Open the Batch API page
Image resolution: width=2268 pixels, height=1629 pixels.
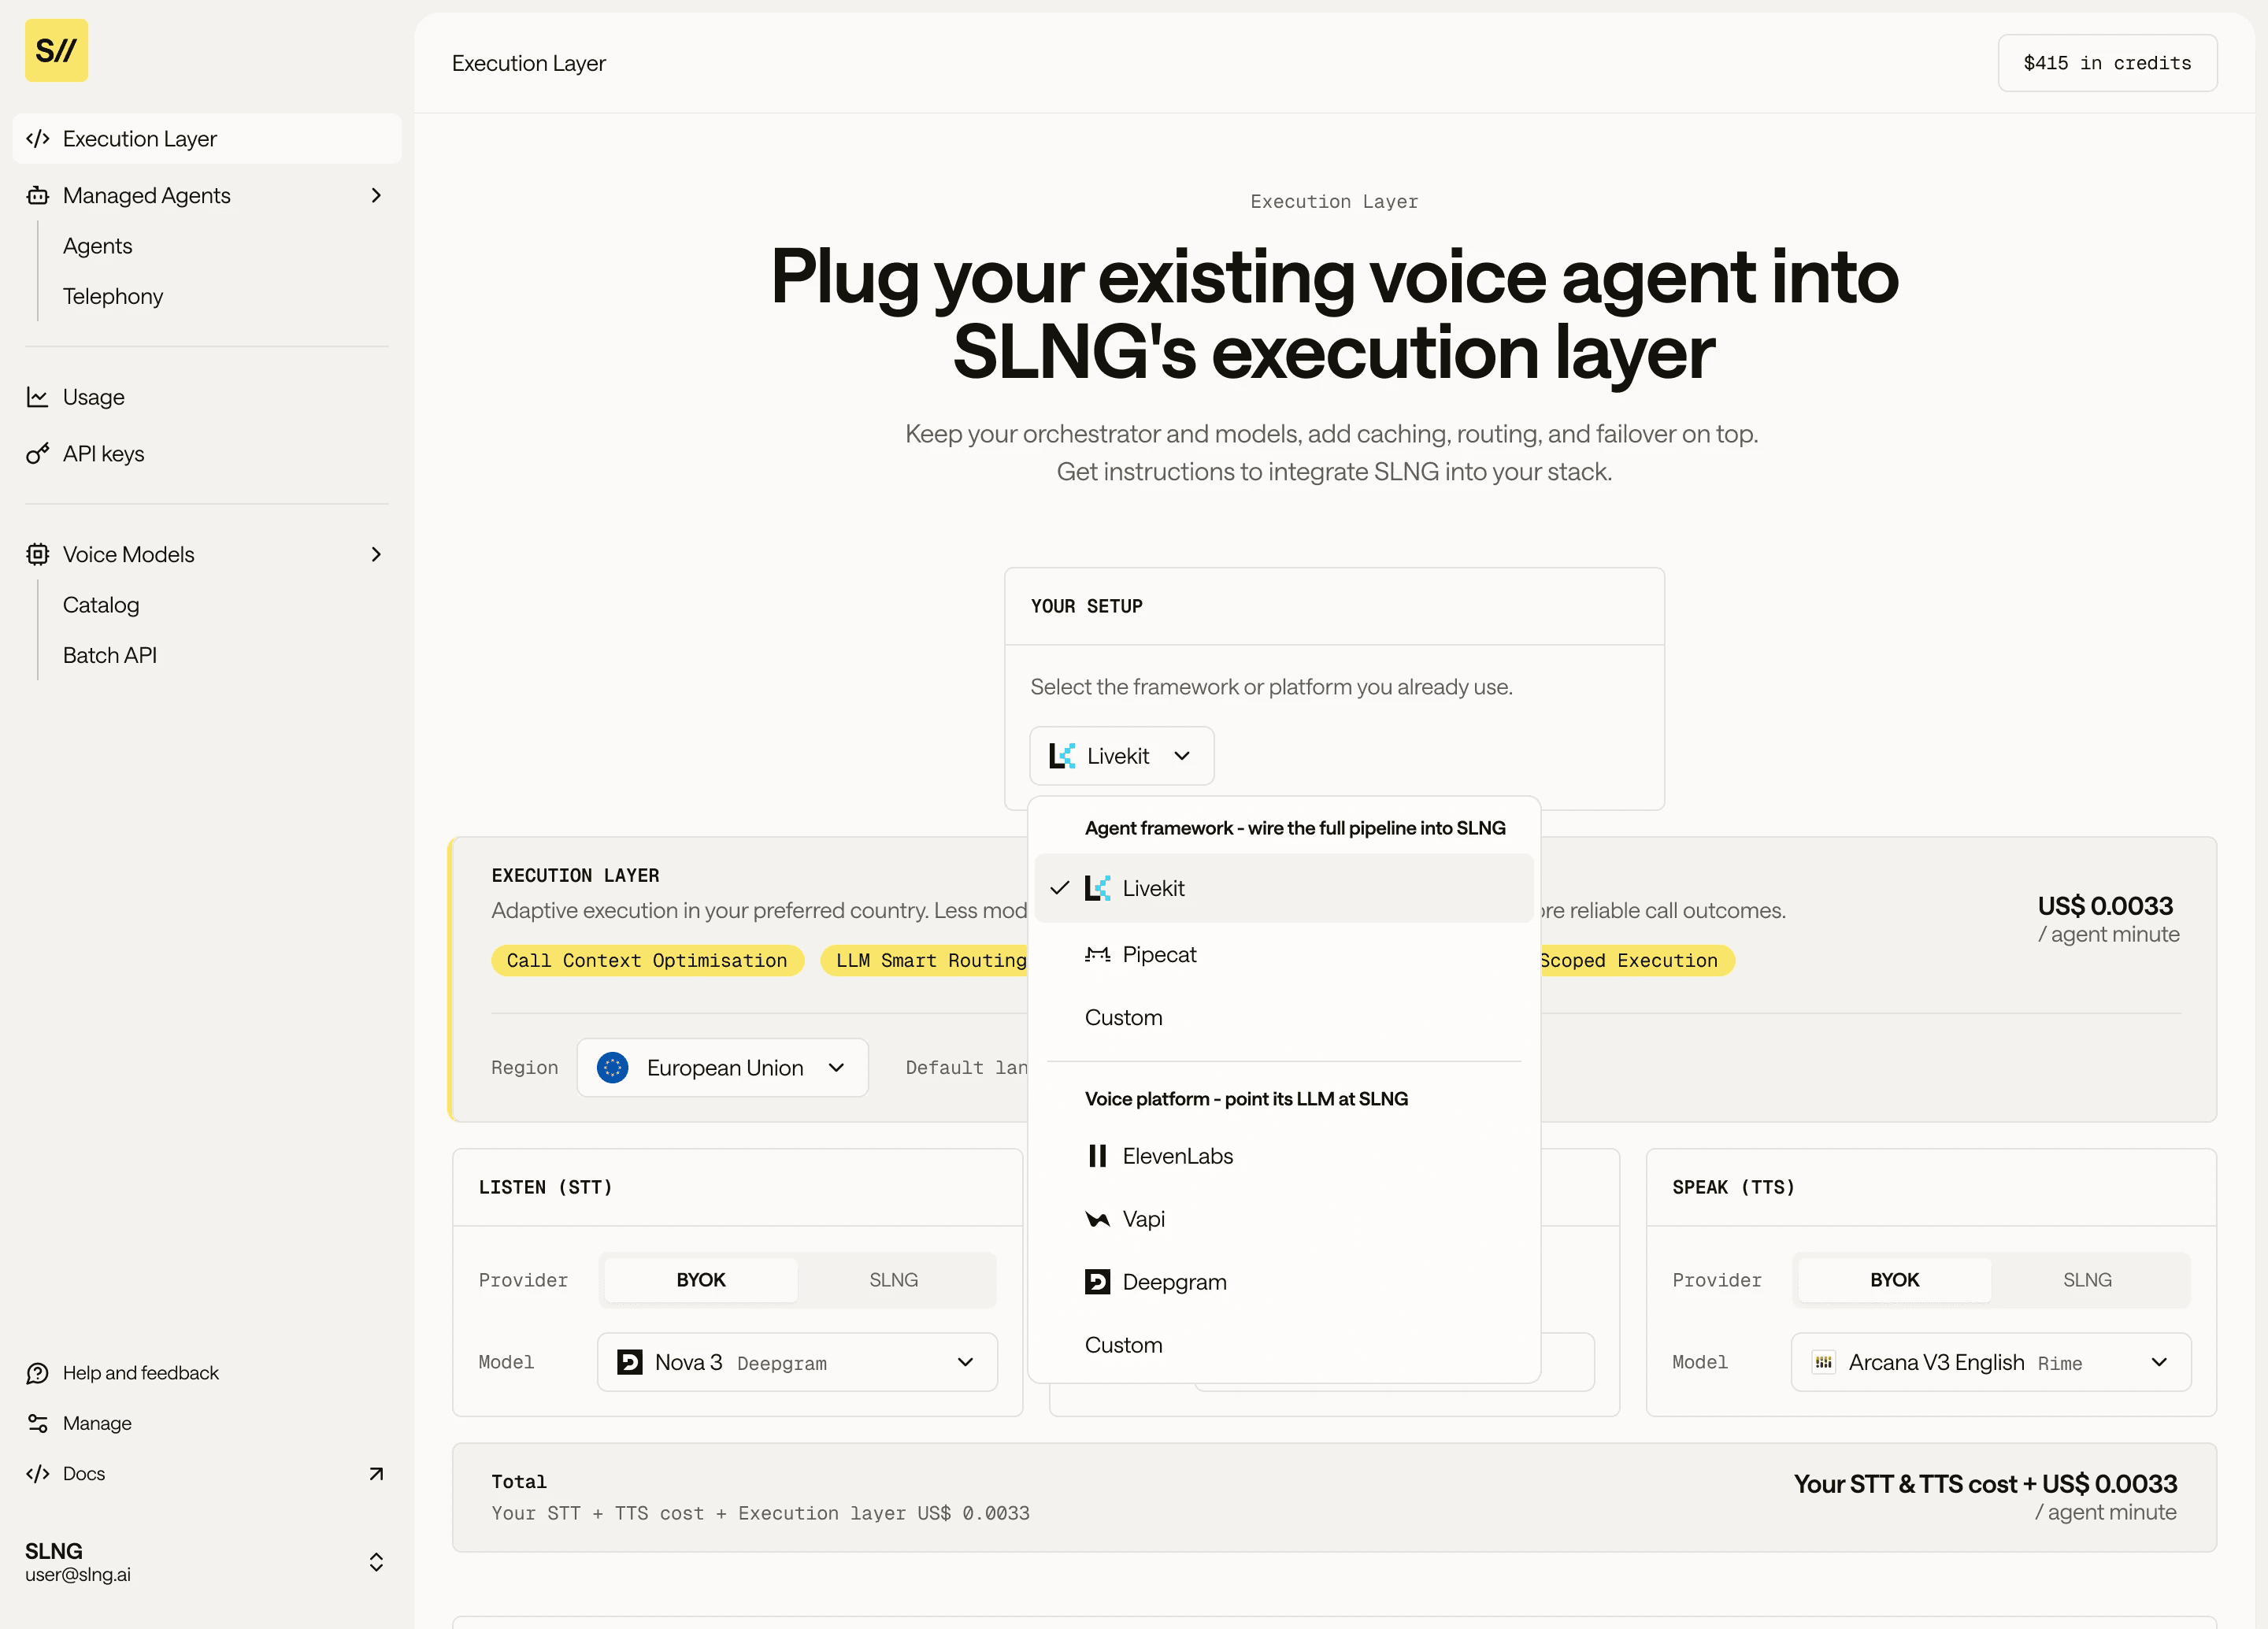pyautogui.click(x=110, y=655)
